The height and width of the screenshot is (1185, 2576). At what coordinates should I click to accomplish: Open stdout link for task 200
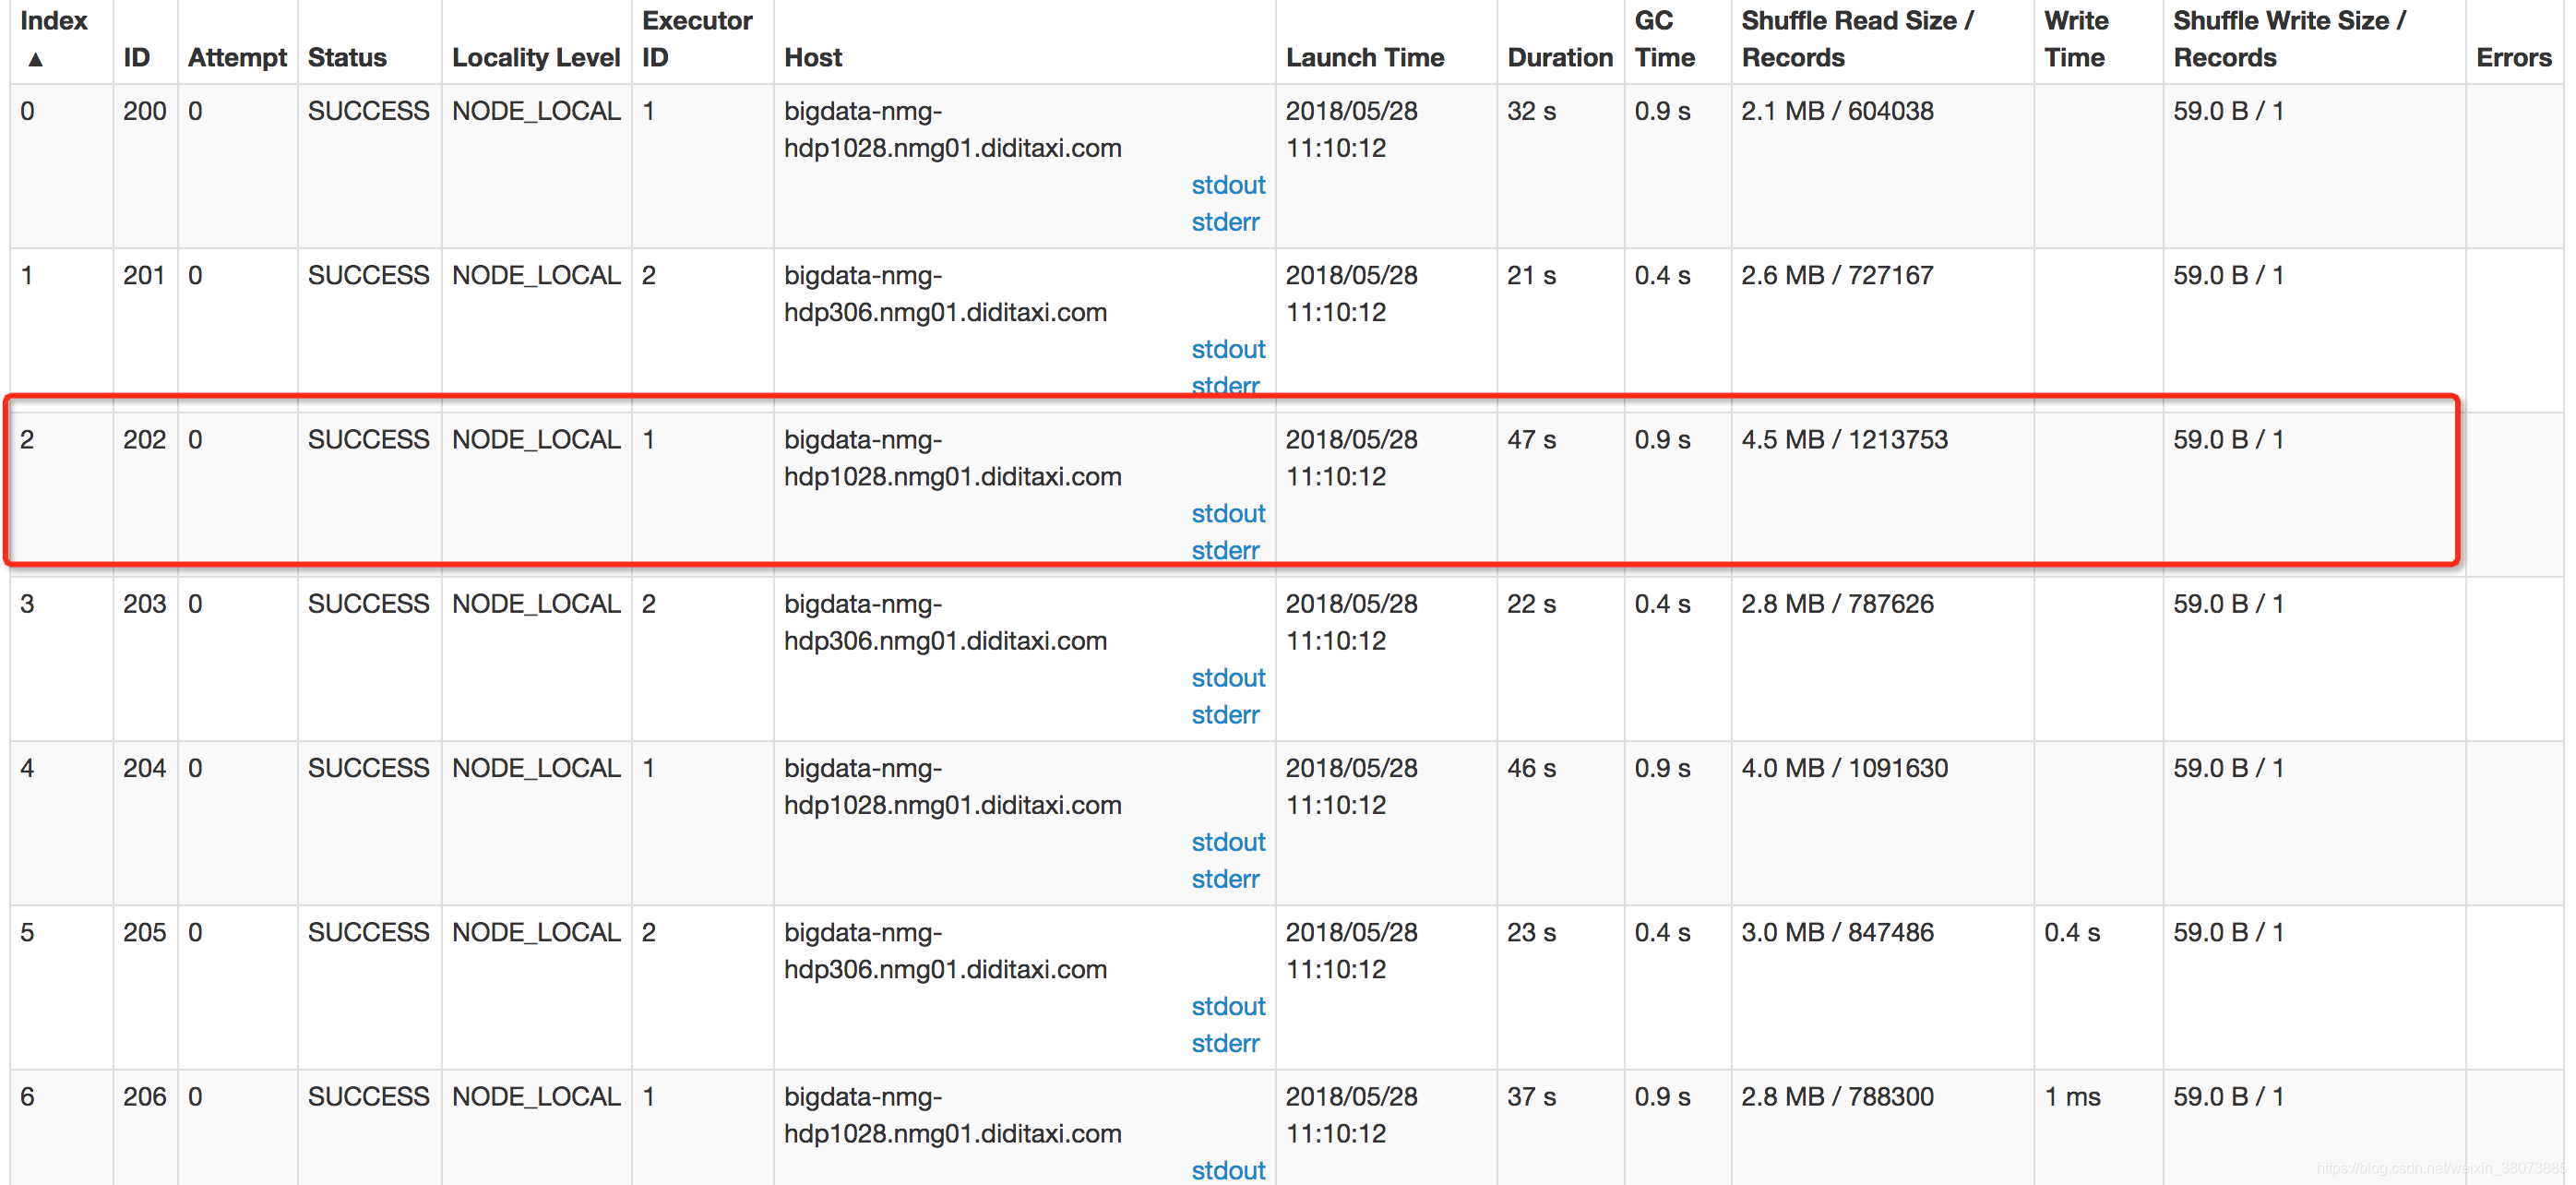(1228, 185)
